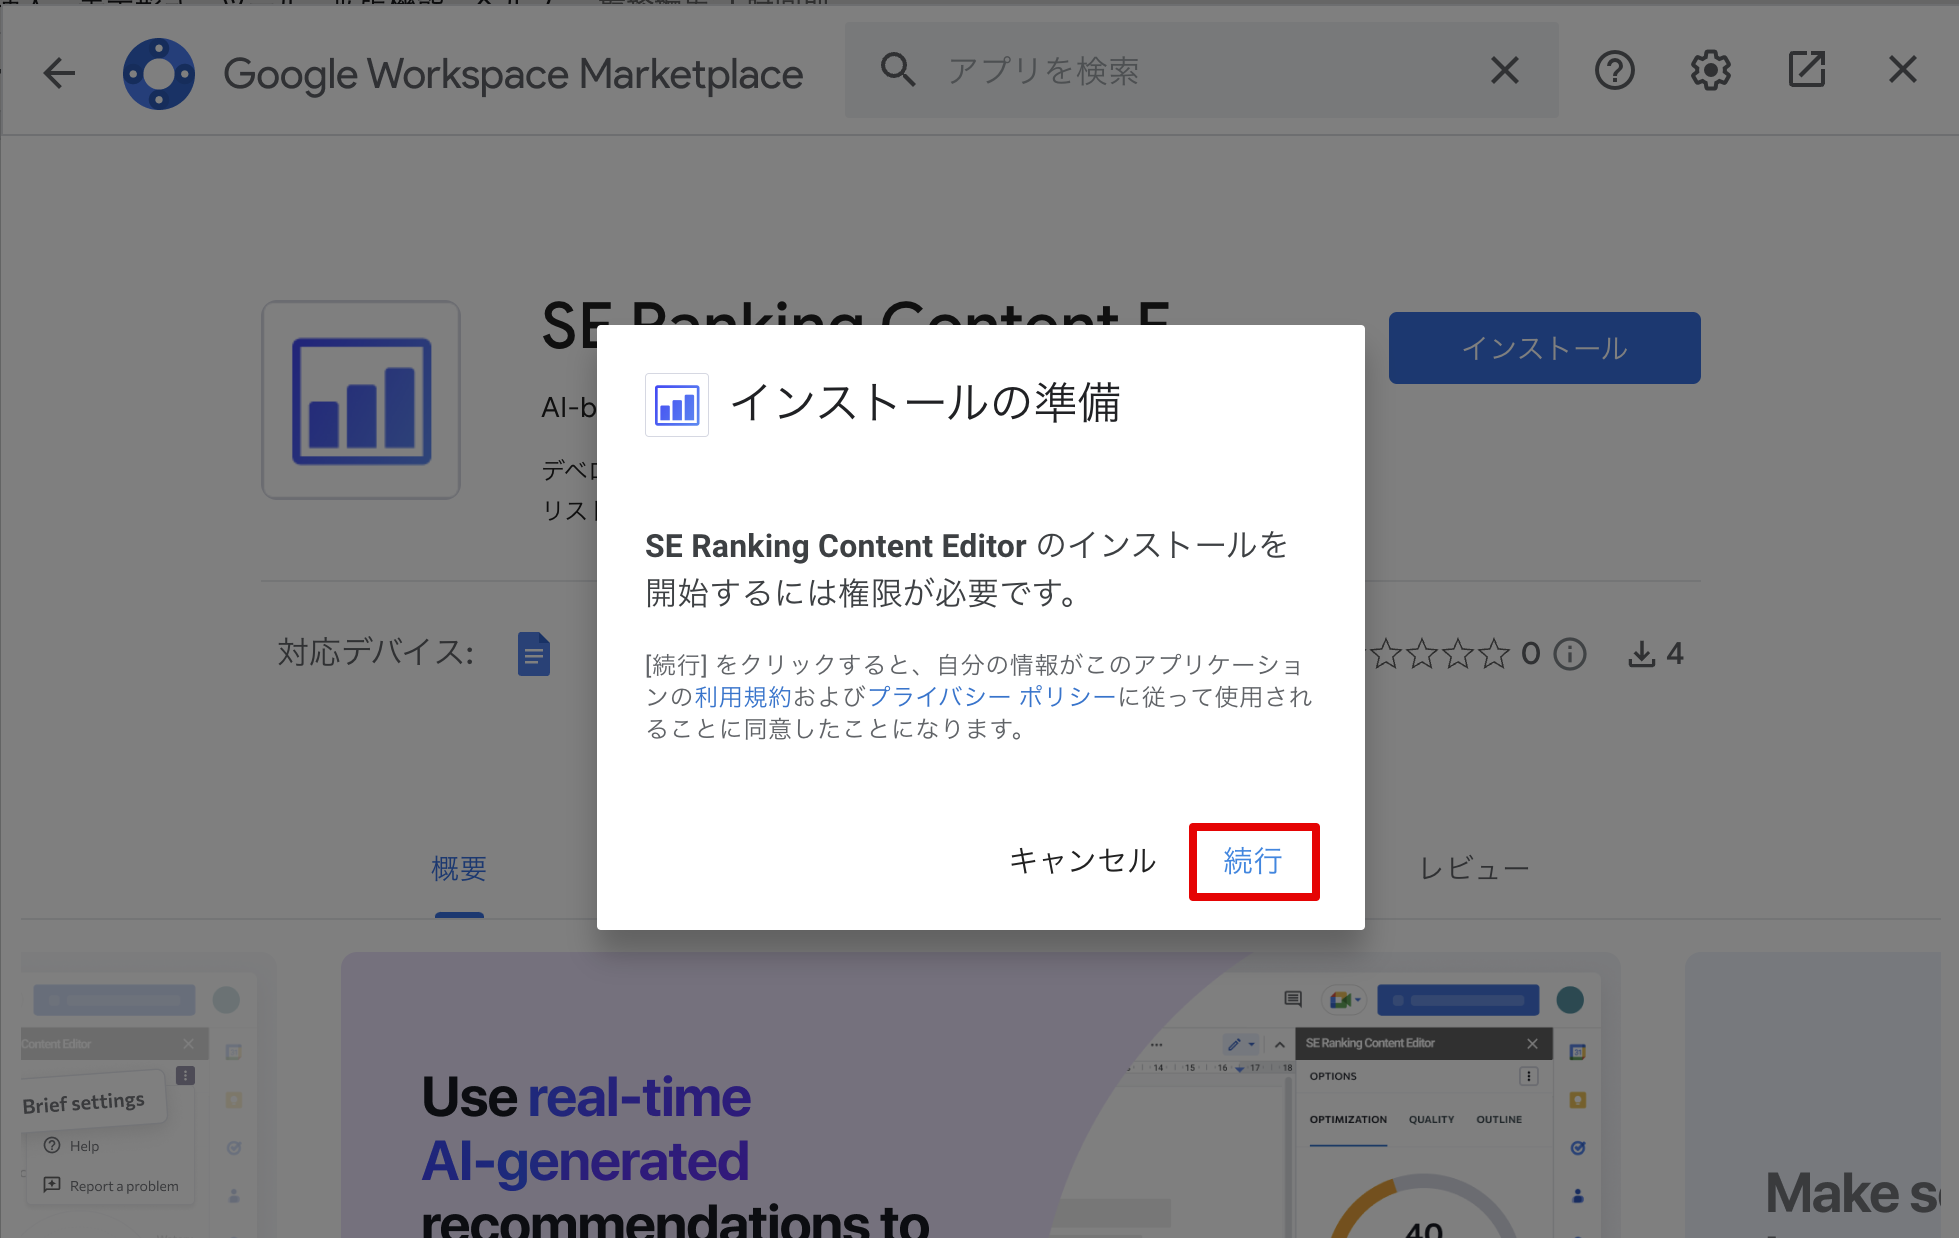Screen dimensions: 1959x1238
Task: Open the real-time AI-generated screenshot
Action: [x=980, y=1095]
